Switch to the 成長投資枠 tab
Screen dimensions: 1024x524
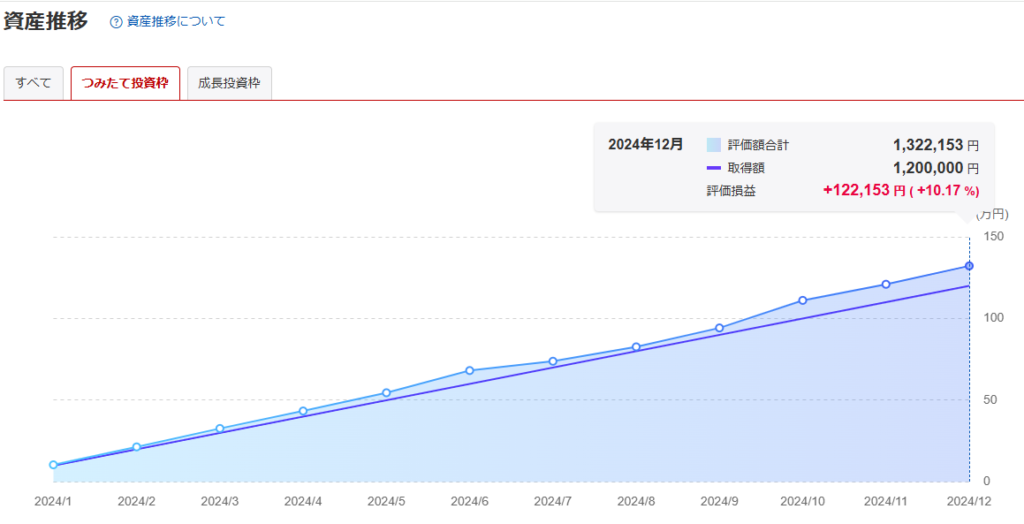pyautogui.click(x=229, y=83)
